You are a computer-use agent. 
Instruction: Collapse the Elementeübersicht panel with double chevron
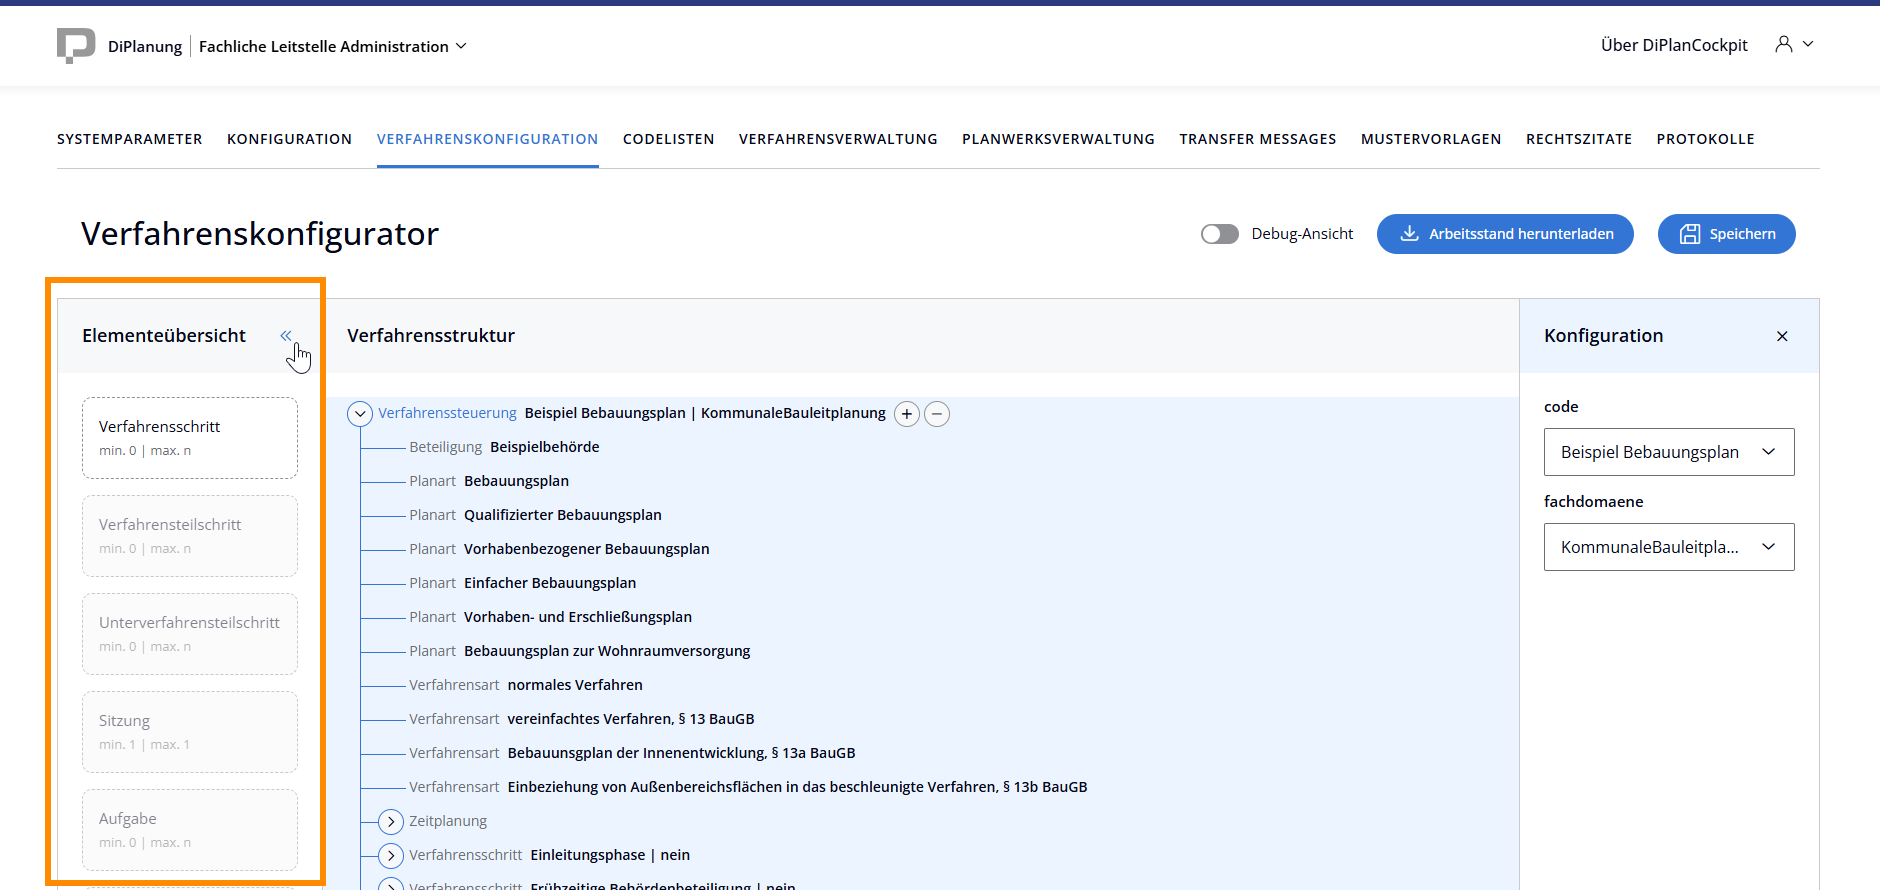(x=286, y=336)
